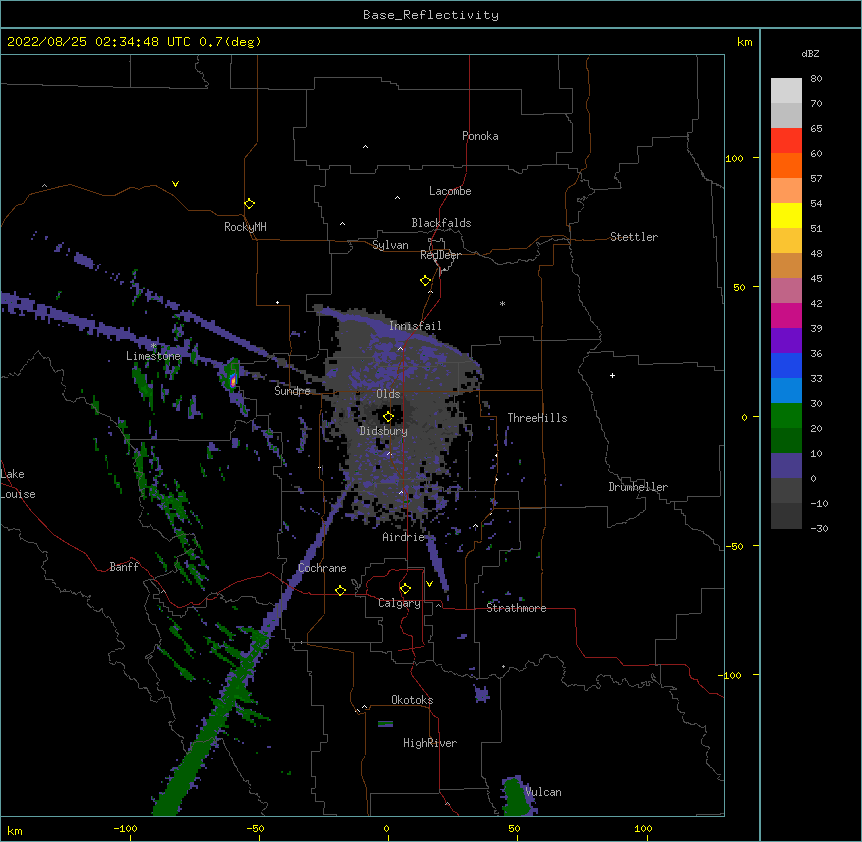The image size is (862, 842).
Task: Click the Airdrie city label
Action: (x=404, y=537)
